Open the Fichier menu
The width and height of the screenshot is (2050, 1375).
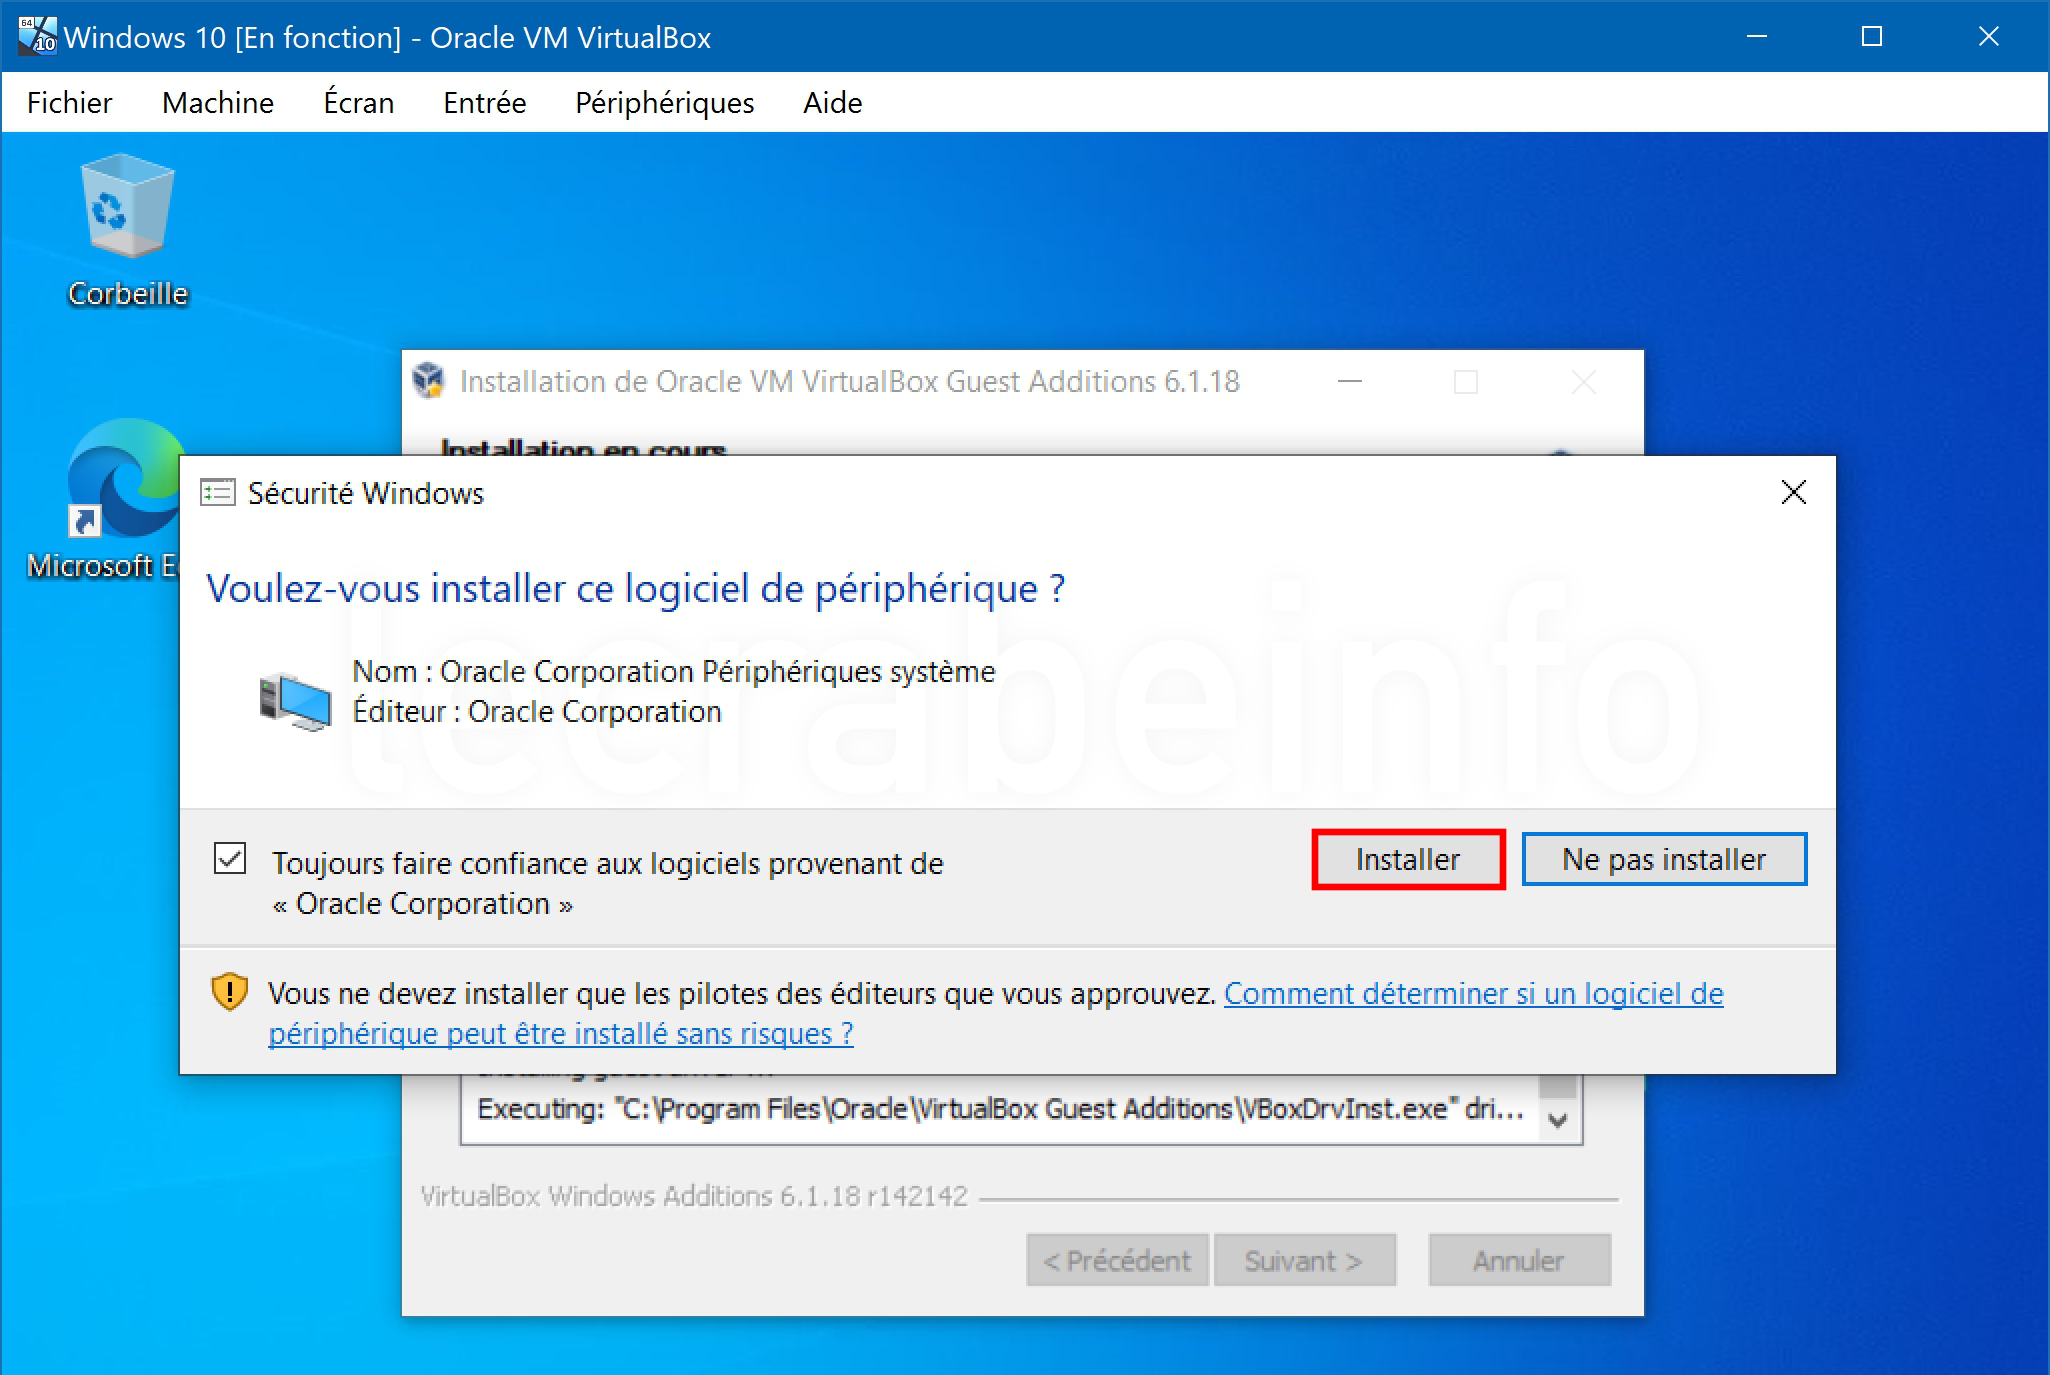[69, 102]
